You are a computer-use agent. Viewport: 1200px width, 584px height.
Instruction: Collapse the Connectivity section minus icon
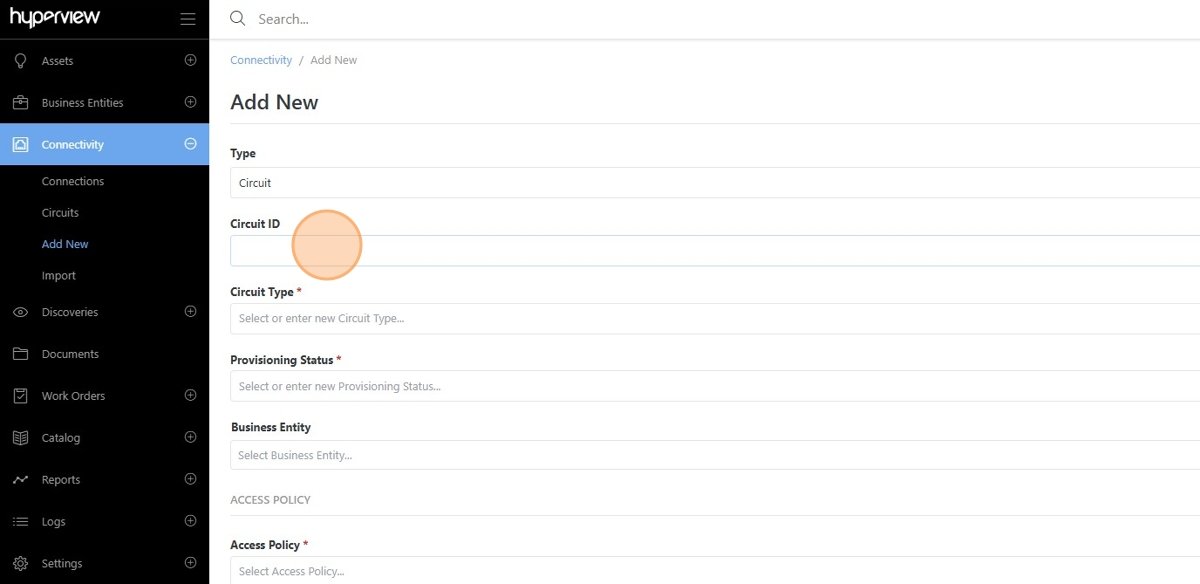point(190,144)
